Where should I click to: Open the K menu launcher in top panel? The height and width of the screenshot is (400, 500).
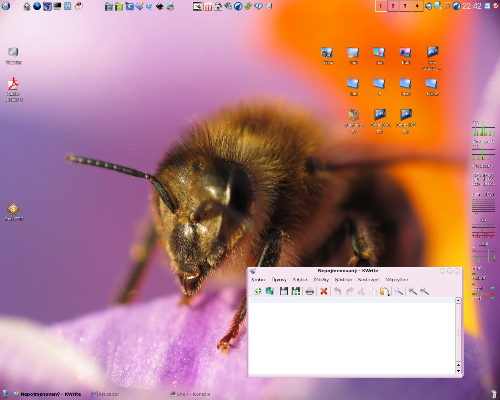coord(6,6)
